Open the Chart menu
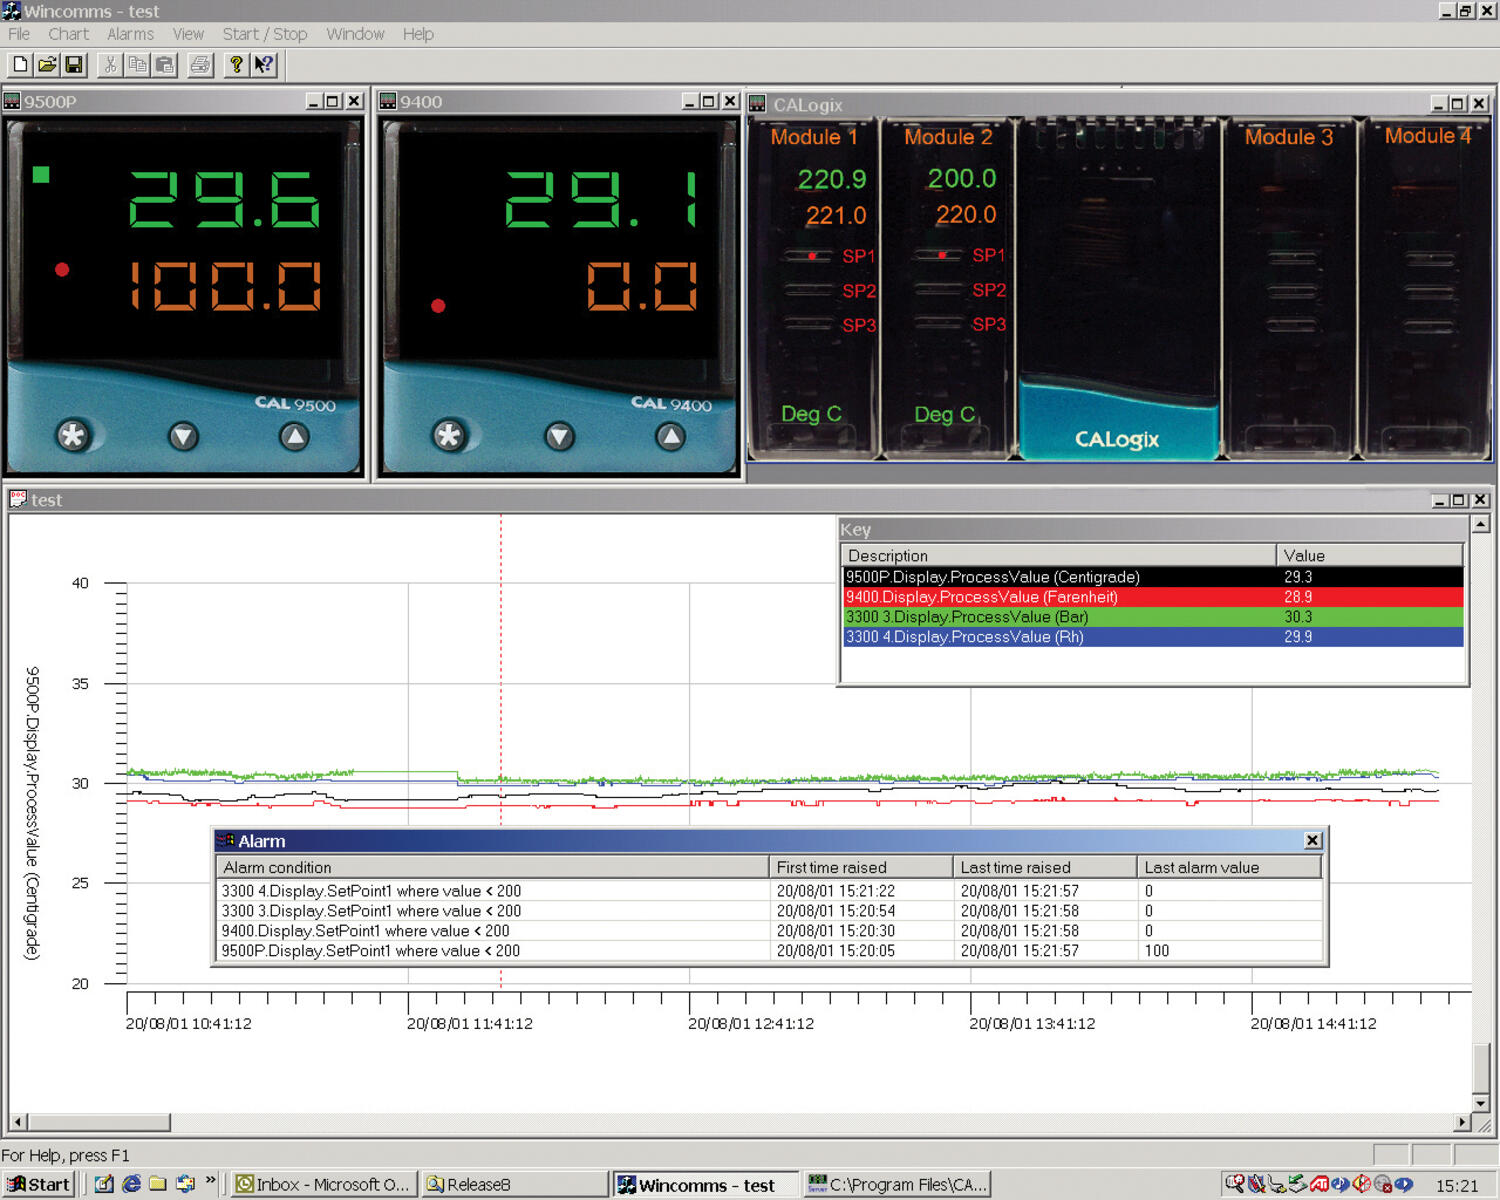Viewport: 1500px width, 1200px height. 68,33
